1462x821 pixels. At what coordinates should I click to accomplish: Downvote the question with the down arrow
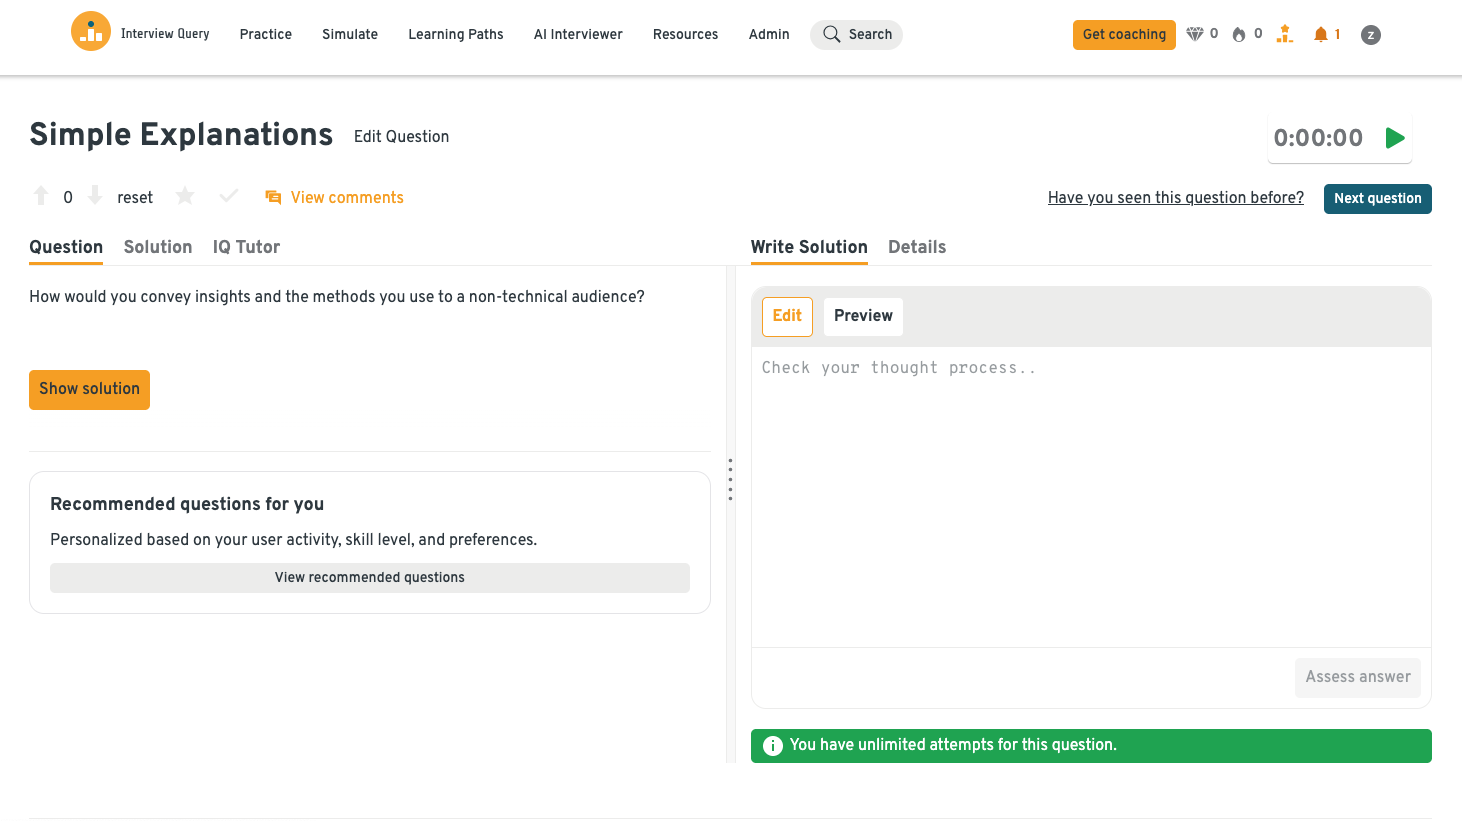coord(95,196)
